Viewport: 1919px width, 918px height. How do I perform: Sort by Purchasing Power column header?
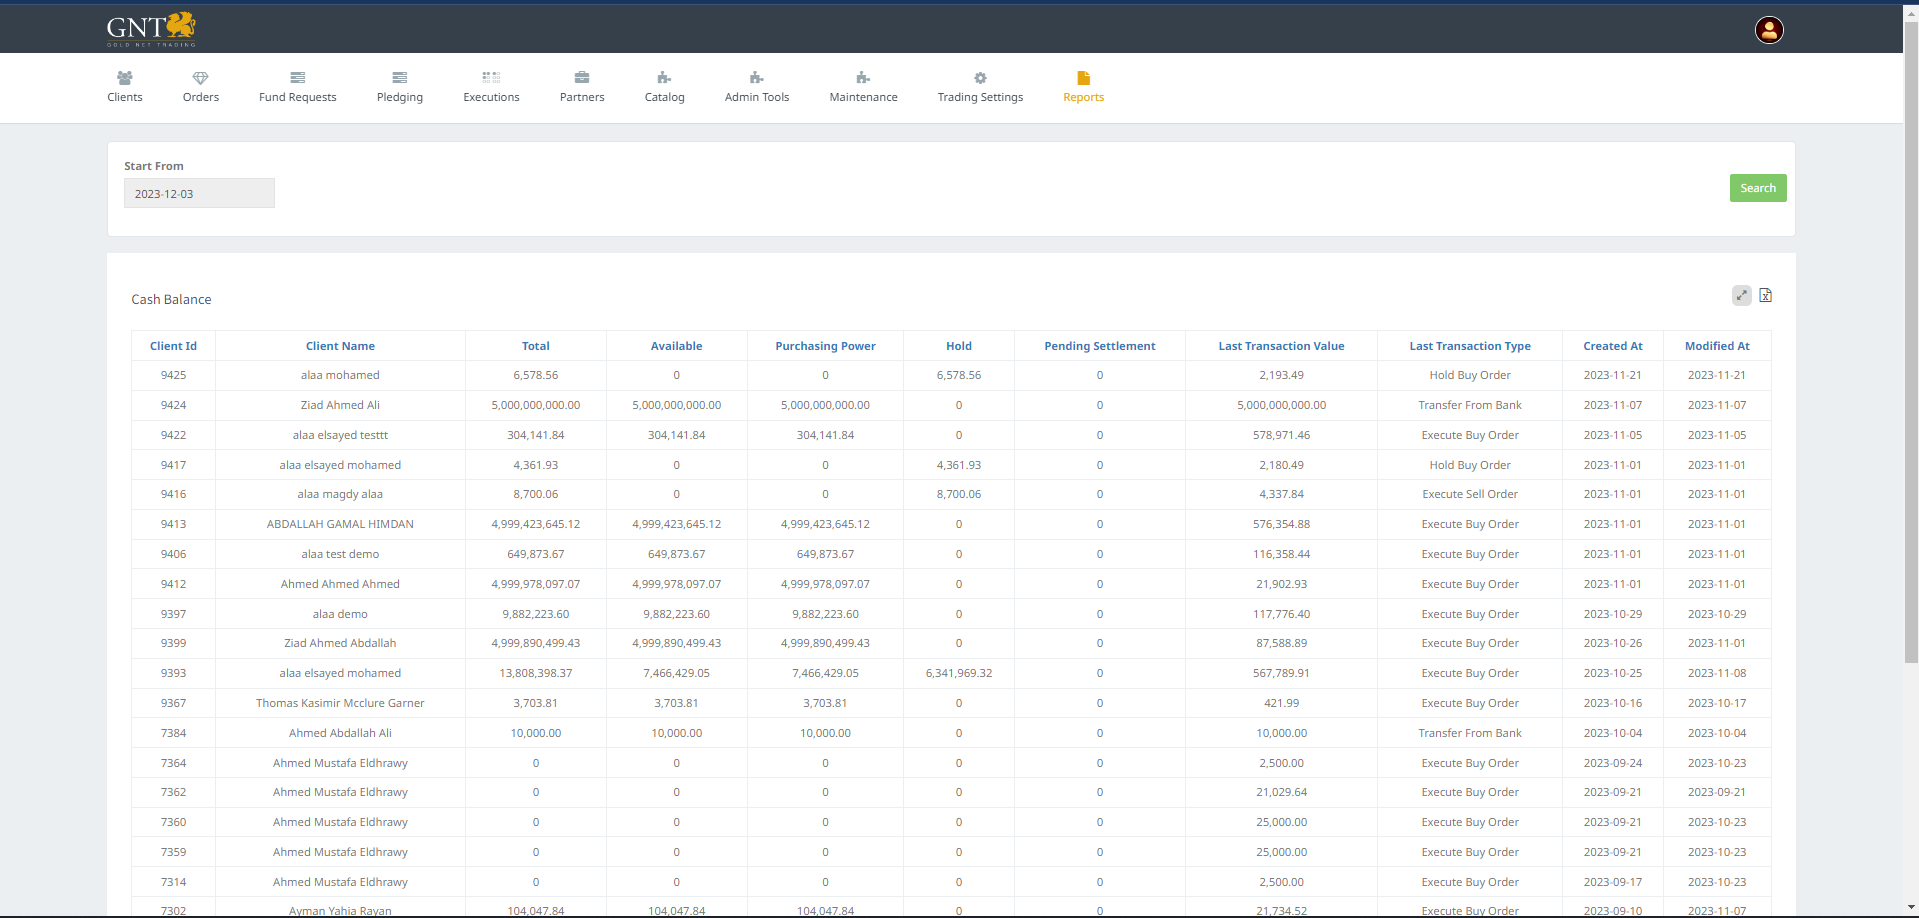coord(825,346)
